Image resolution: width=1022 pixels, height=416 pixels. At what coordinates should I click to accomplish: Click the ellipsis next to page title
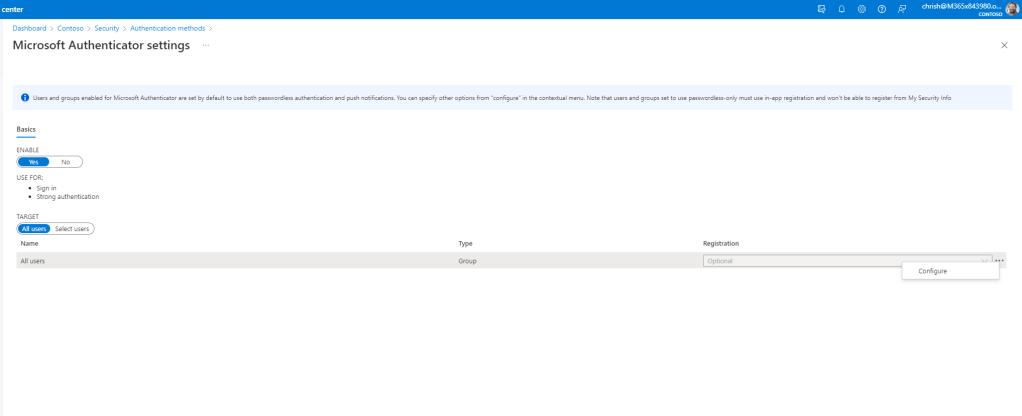[x=206, y=46]
